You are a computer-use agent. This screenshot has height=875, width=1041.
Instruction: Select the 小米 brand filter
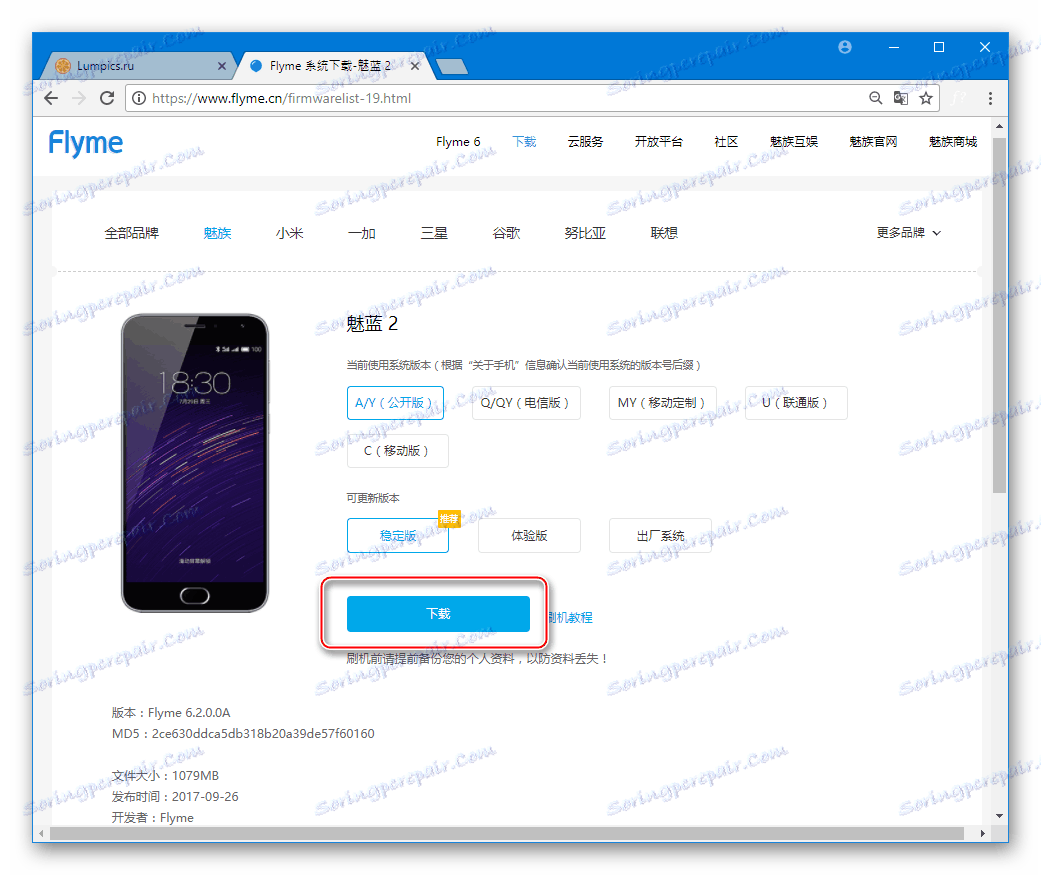[289, 233]
